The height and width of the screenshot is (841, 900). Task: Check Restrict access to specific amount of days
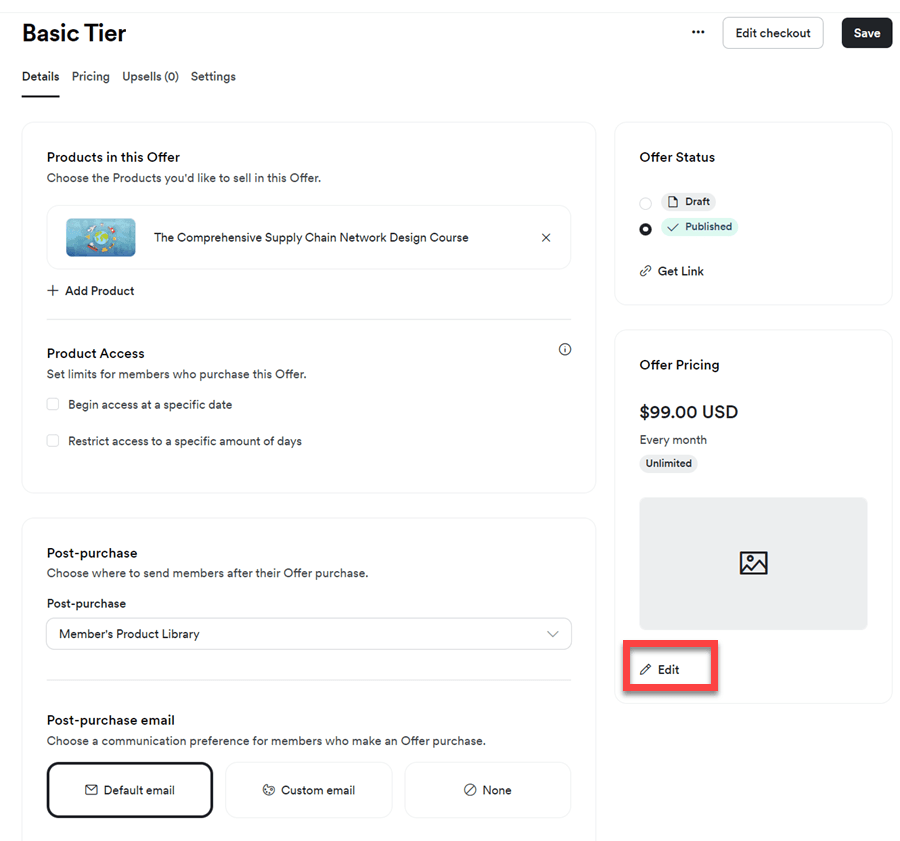click(53, 441)
